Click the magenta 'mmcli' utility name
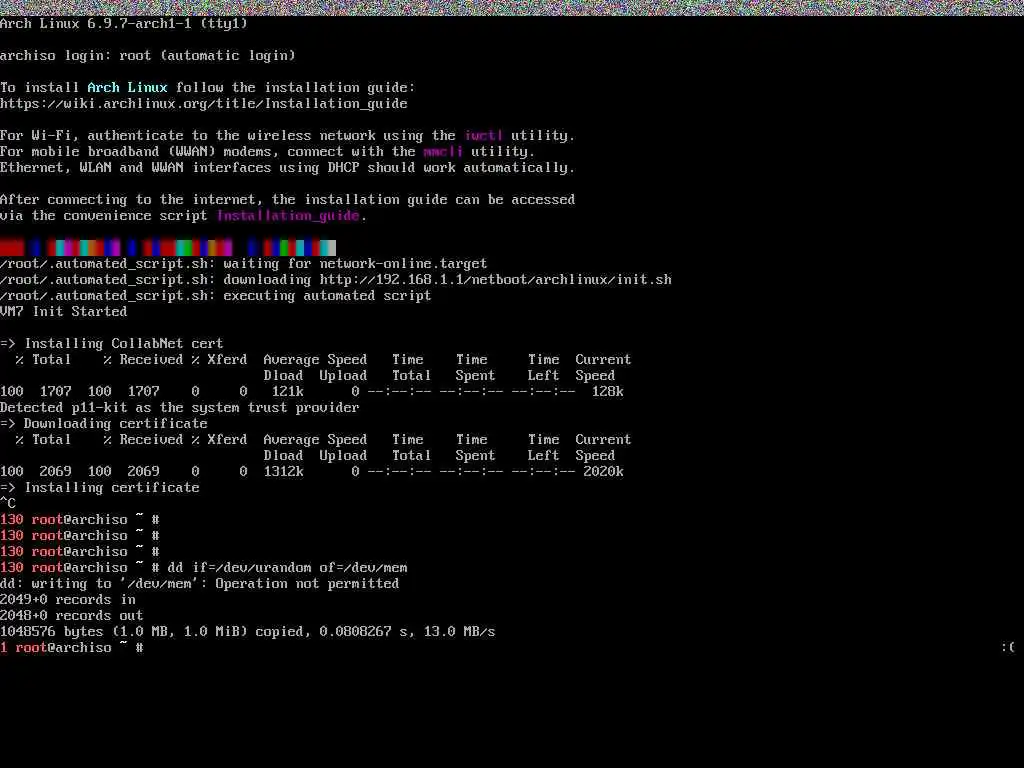 tap(443, 152)
